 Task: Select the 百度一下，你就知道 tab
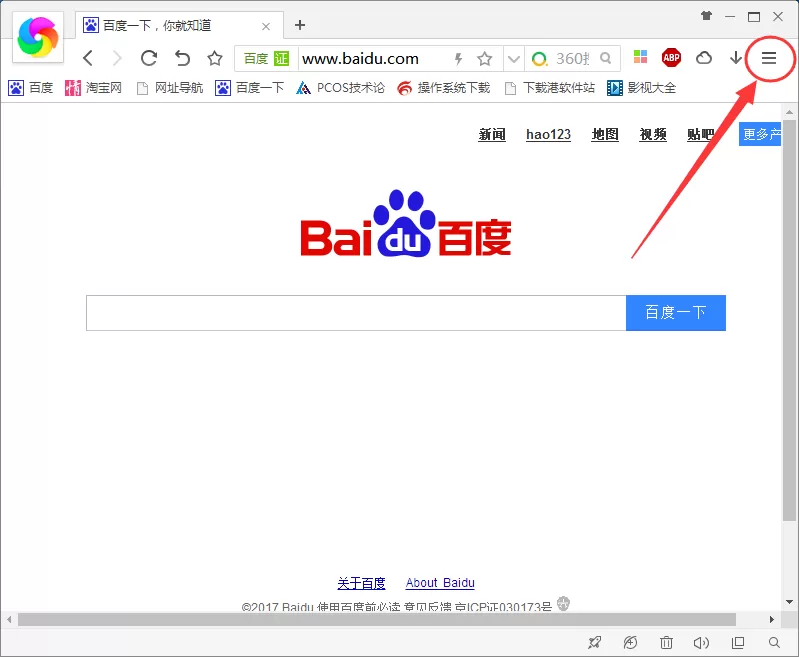[179, 25]
